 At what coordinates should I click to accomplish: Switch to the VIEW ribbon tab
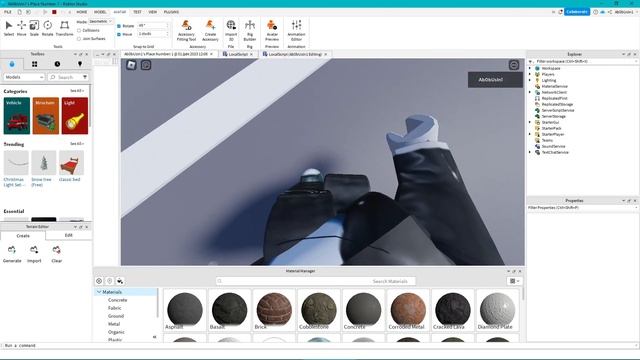pos(152,12)
